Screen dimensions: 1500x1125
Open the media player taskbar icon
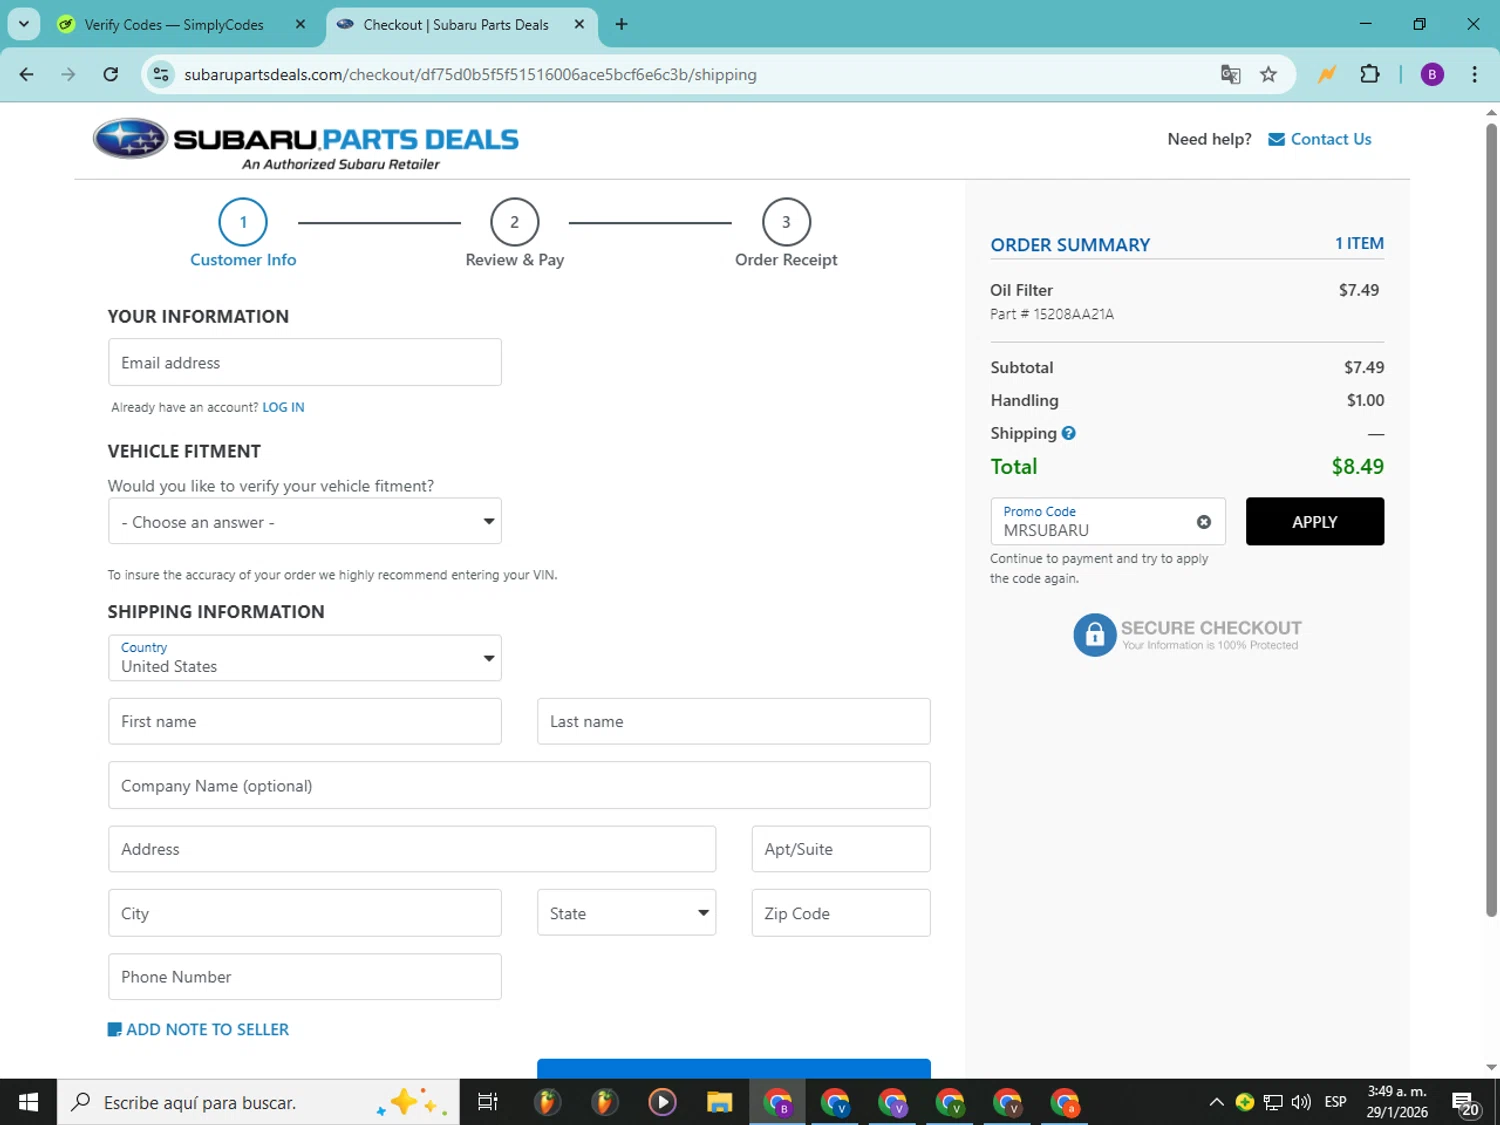click(x=662, y=1102)
